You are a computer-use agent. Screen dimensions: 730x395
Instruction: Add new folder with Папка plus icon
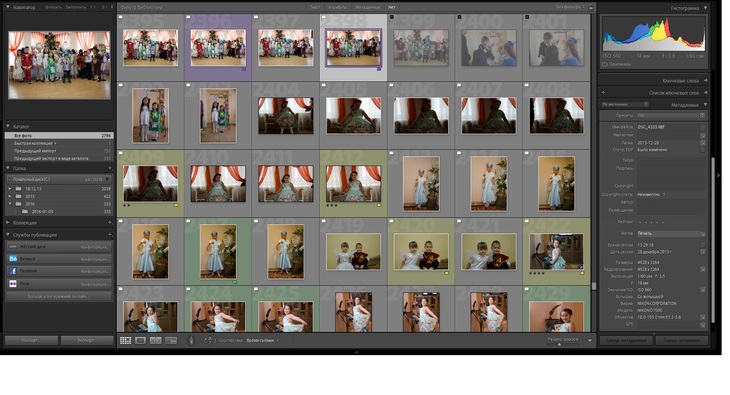(x=110, y=168)
